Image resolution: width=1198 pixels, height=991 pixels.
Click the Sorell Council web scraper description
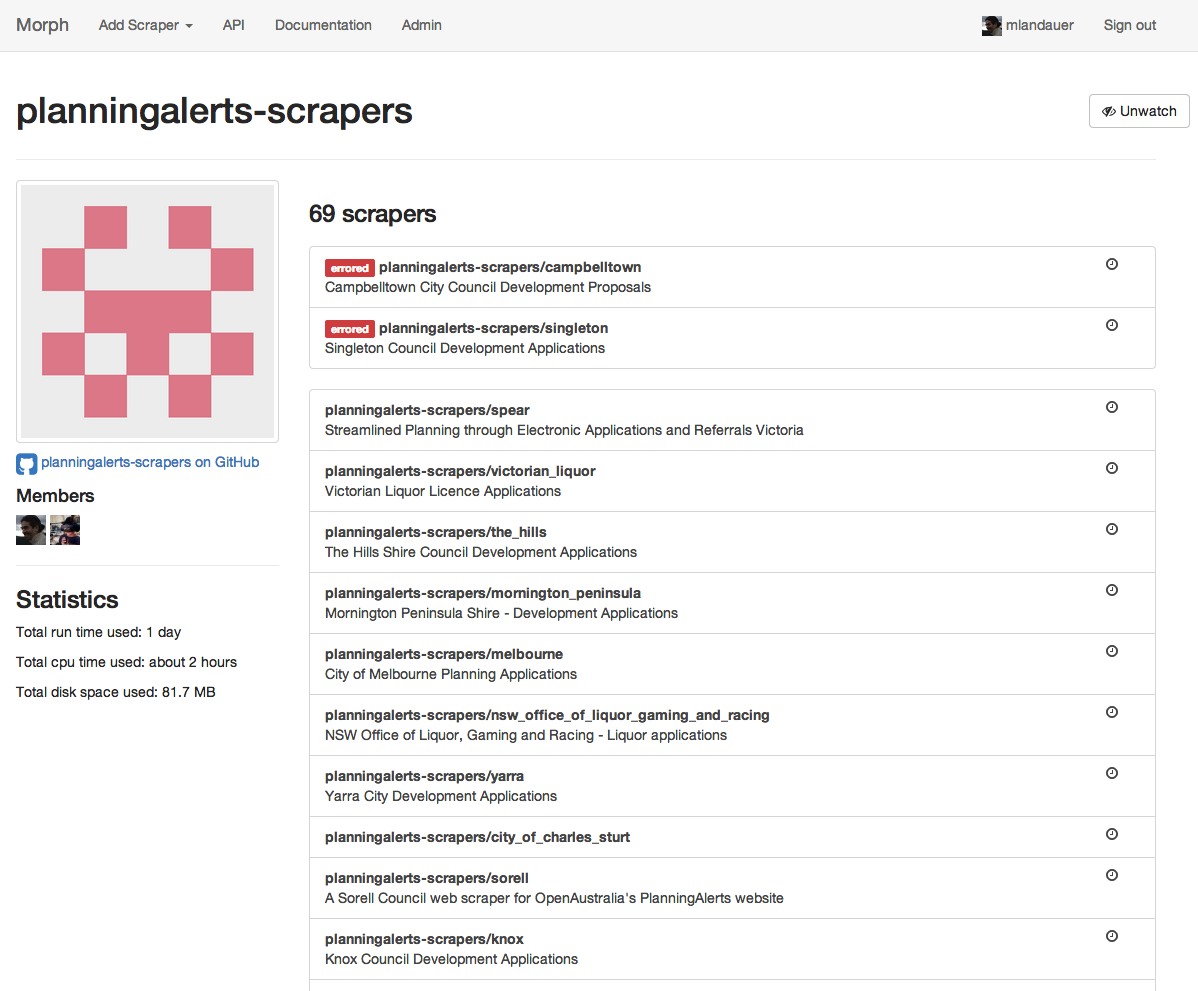[x=554, y=899]
